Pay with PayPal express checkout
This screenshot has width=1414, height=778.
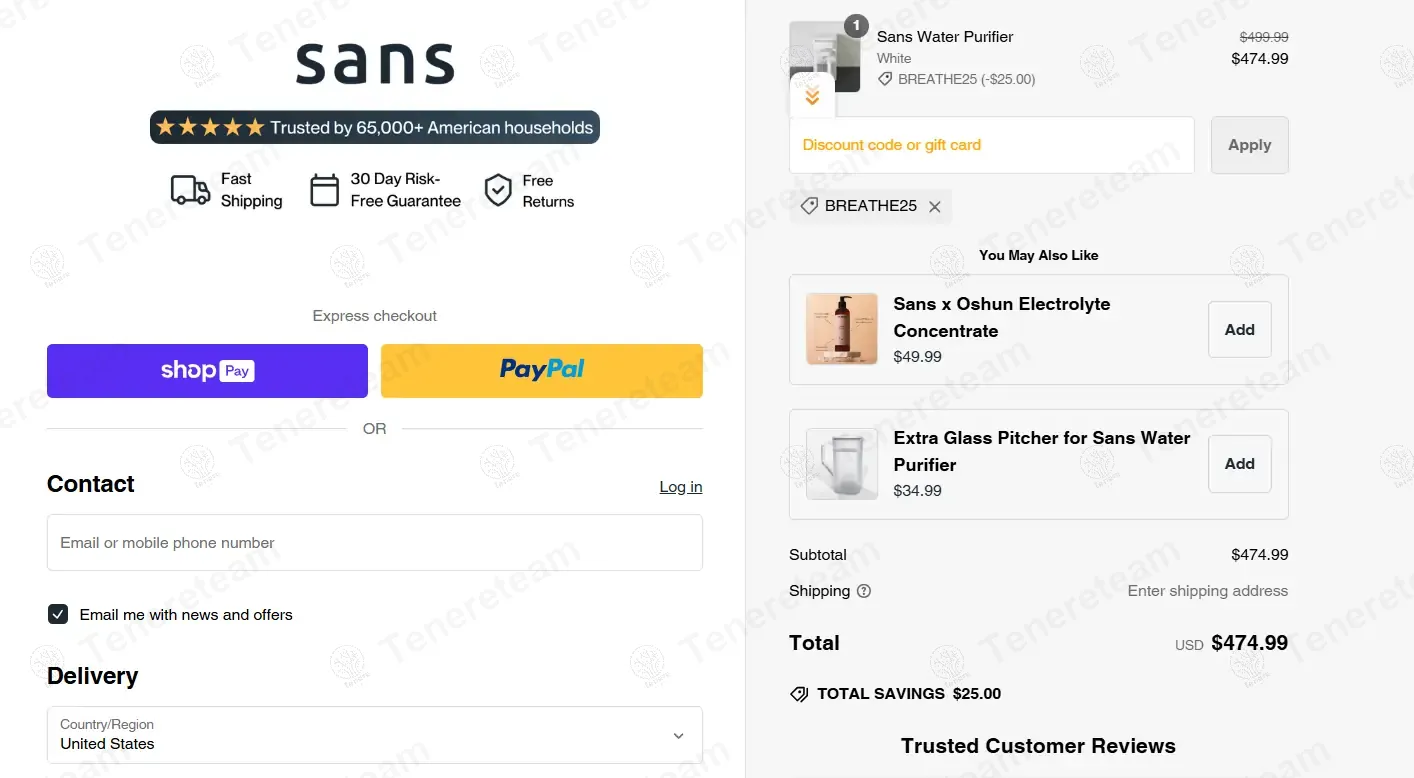click(542, 371)
